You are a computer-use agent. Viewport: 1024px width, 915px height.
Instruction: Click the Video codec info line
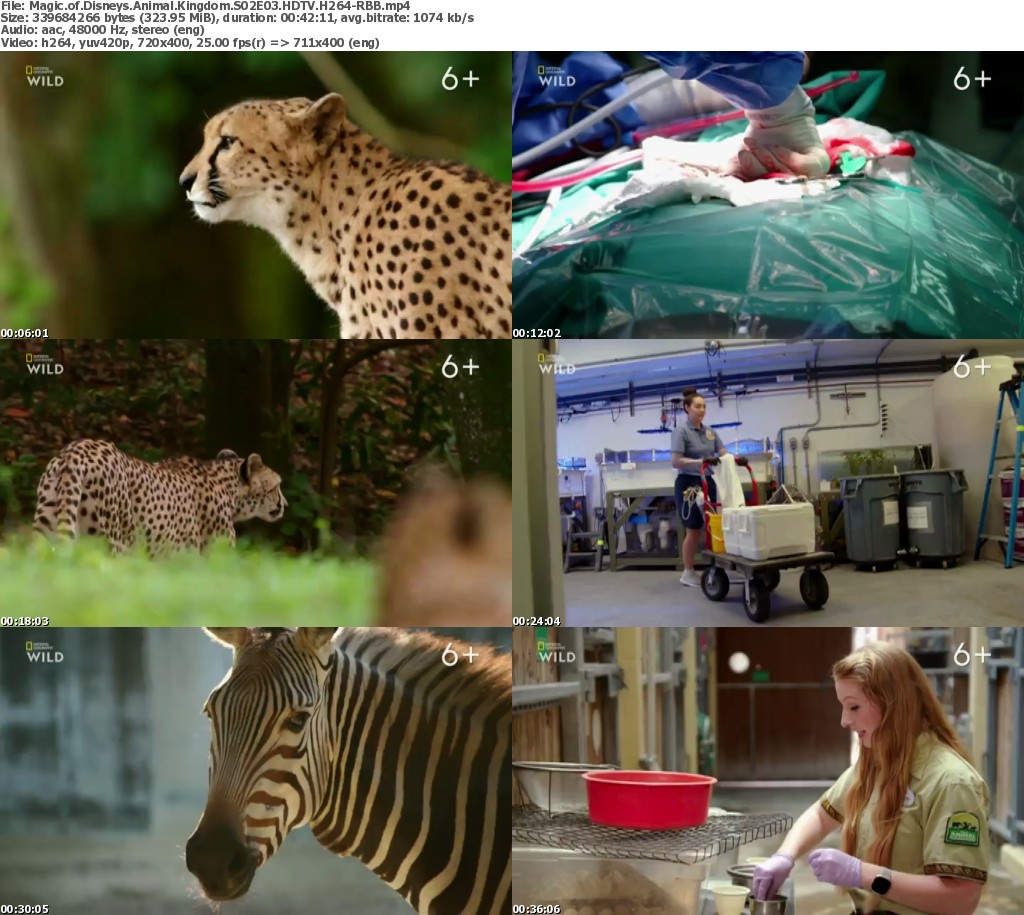tap(190, 43)
